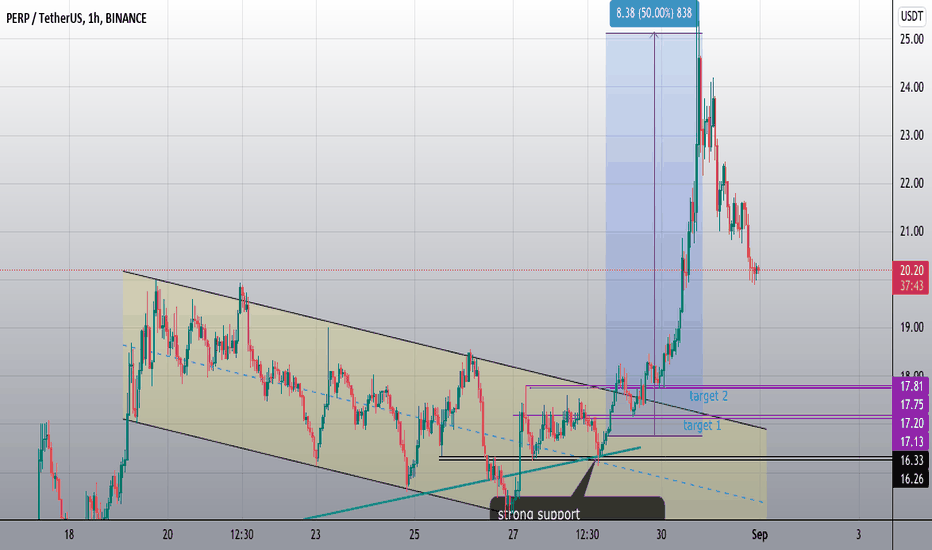Click the 22.00 price axis label
This screenshot has height=550, width=932.
pyautogui.click(x=912, y=183)
